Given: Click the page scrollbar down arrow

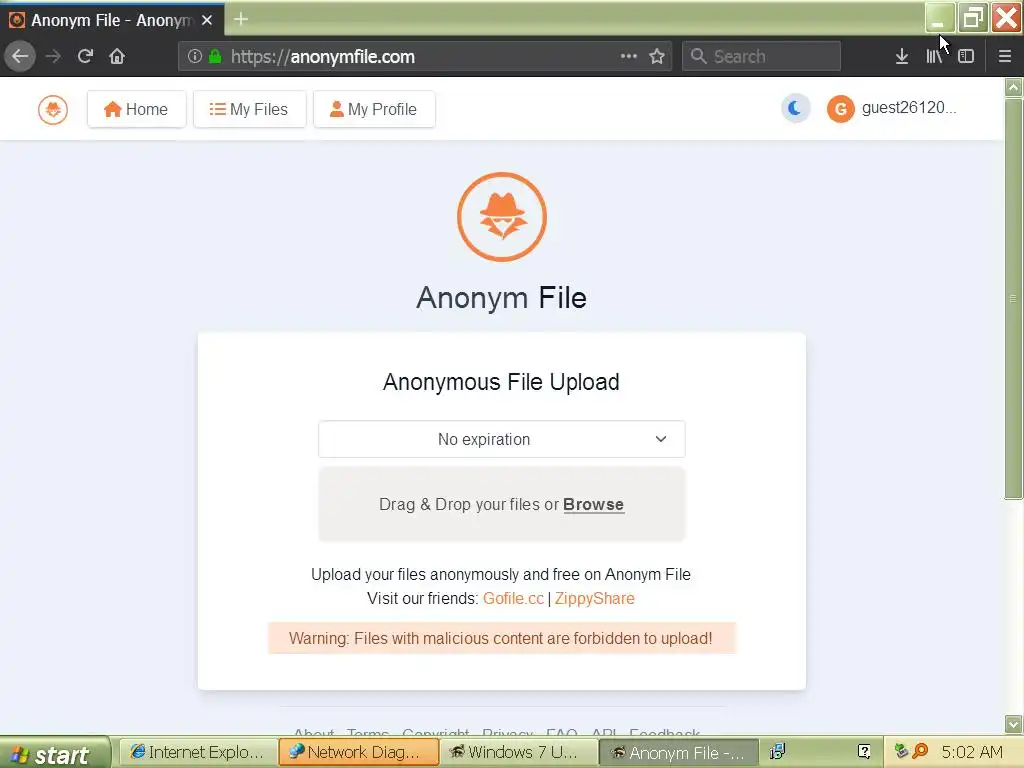Looking at the screenshot, I should [x=1014, y=724].
